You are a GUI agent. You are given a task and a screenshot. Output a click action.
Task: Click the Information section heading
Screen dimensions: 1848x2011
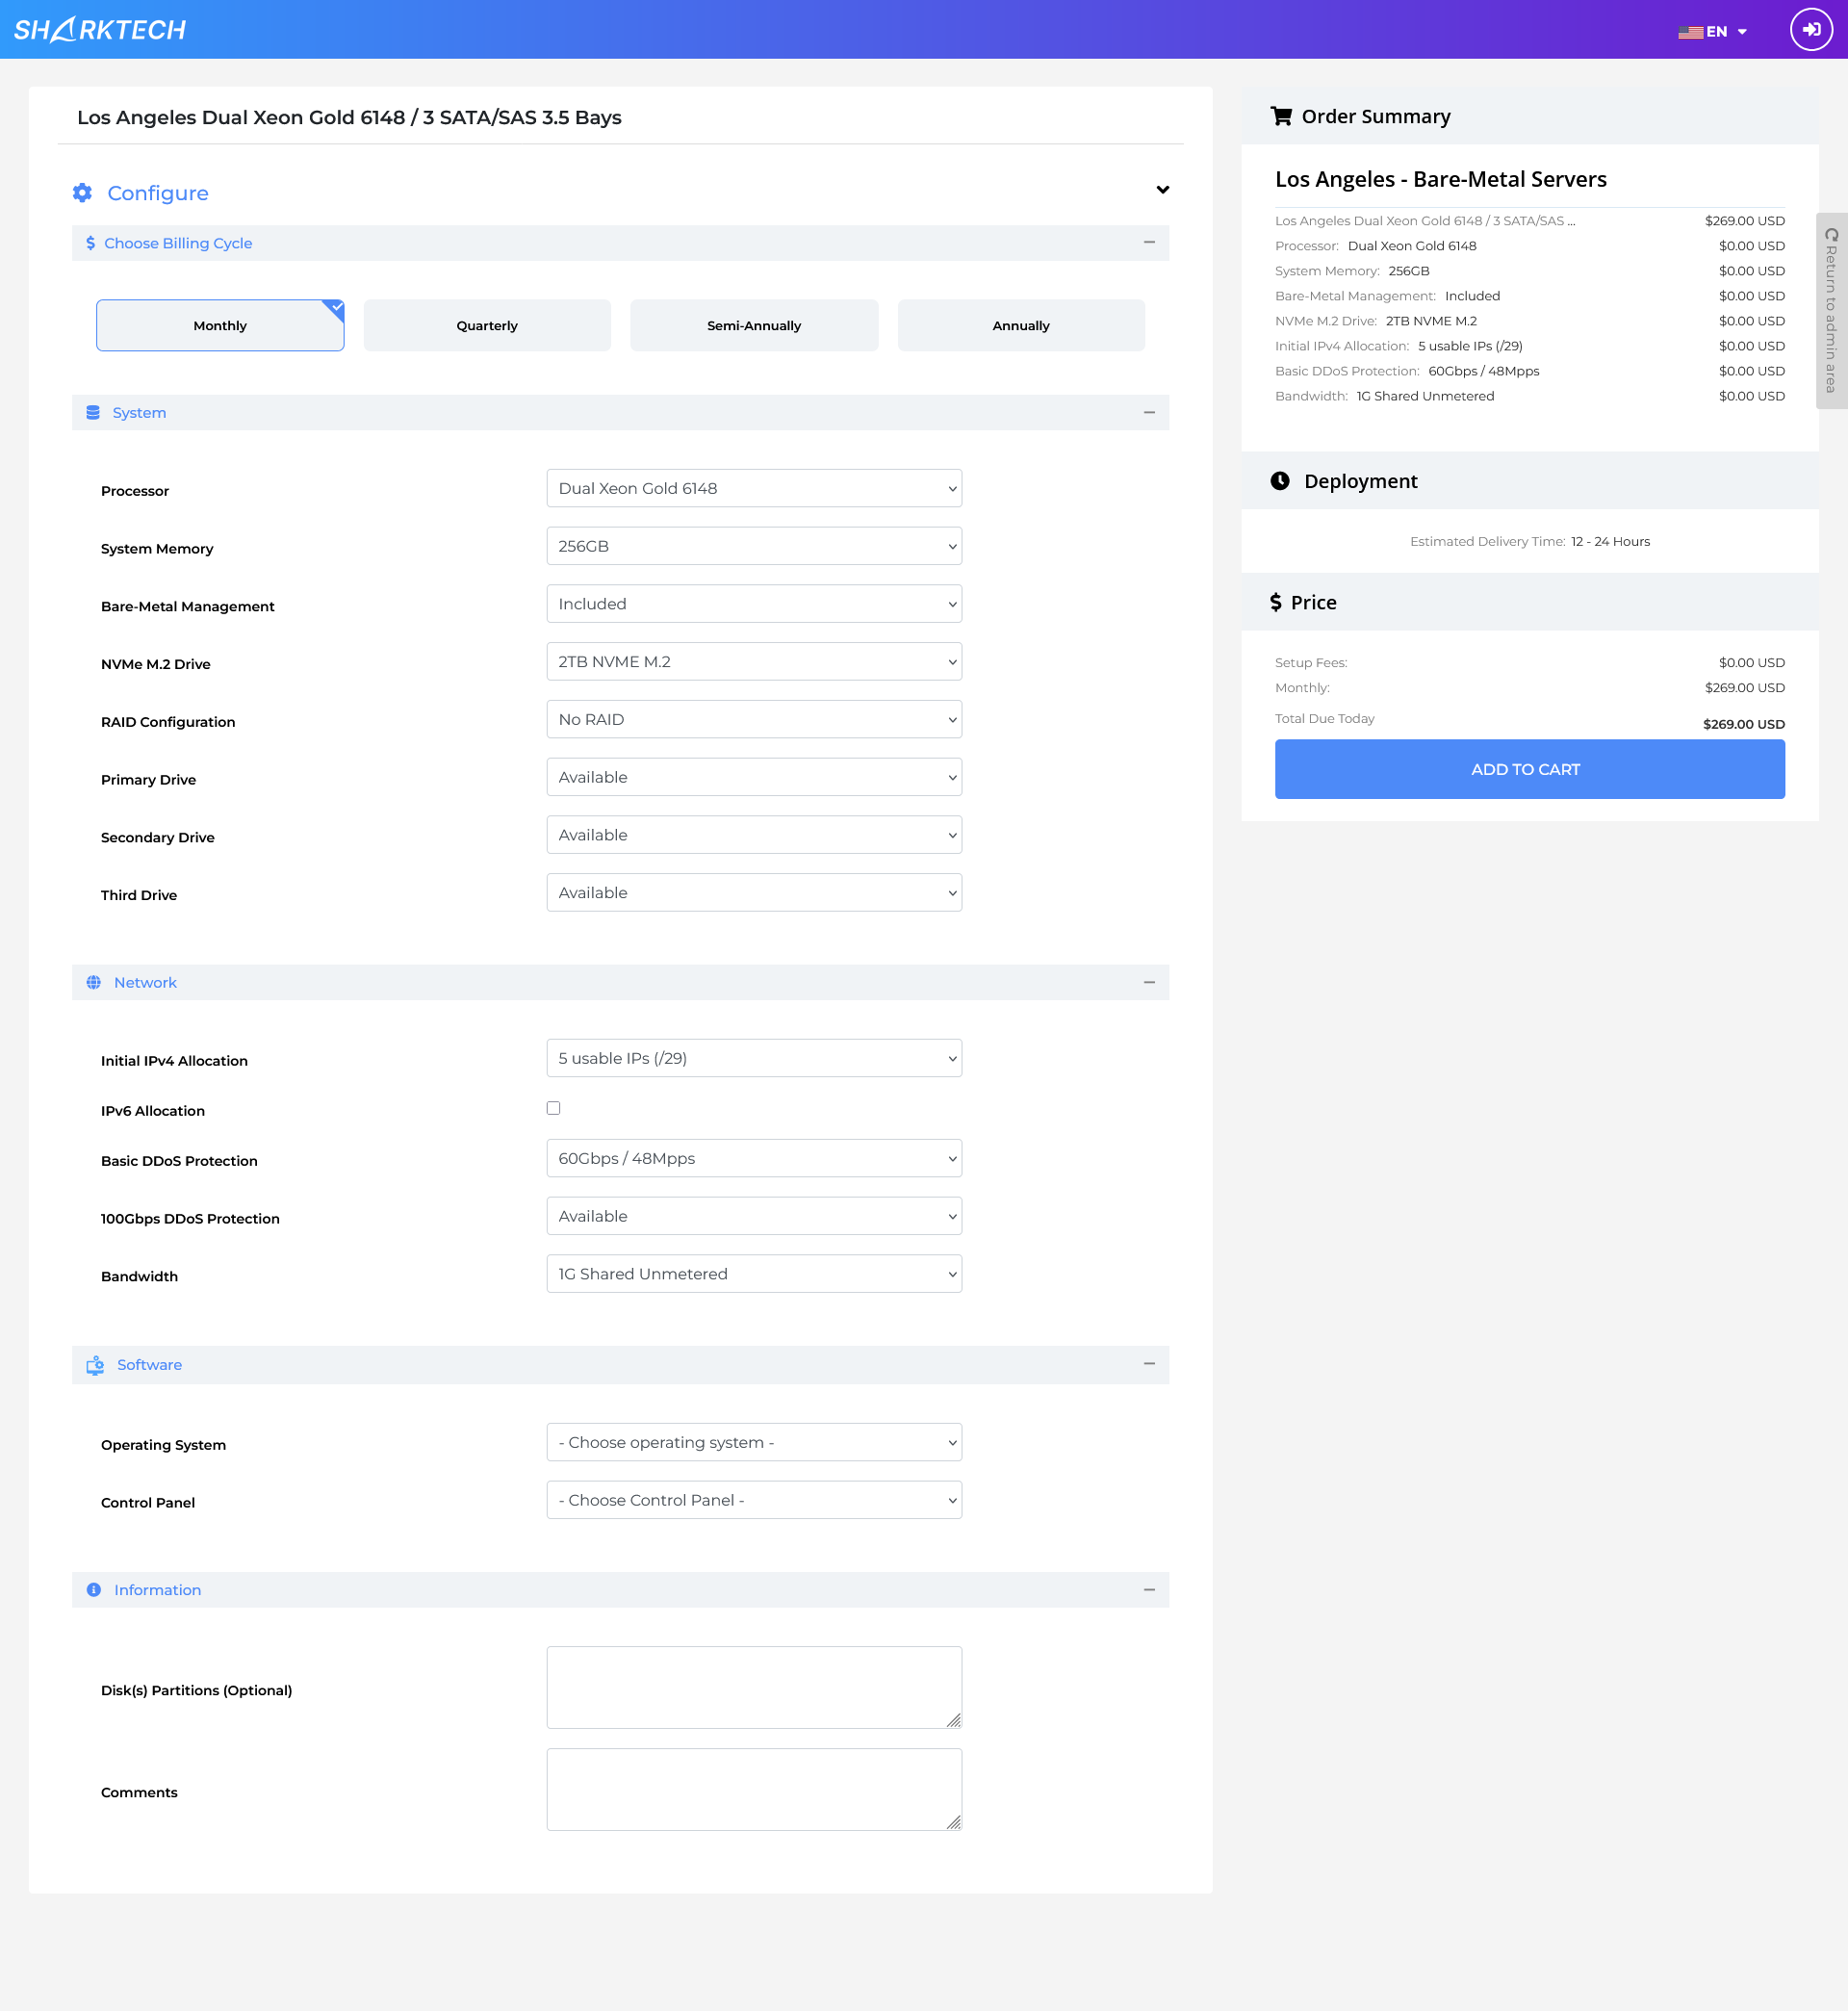click(x=157, y=1590)
